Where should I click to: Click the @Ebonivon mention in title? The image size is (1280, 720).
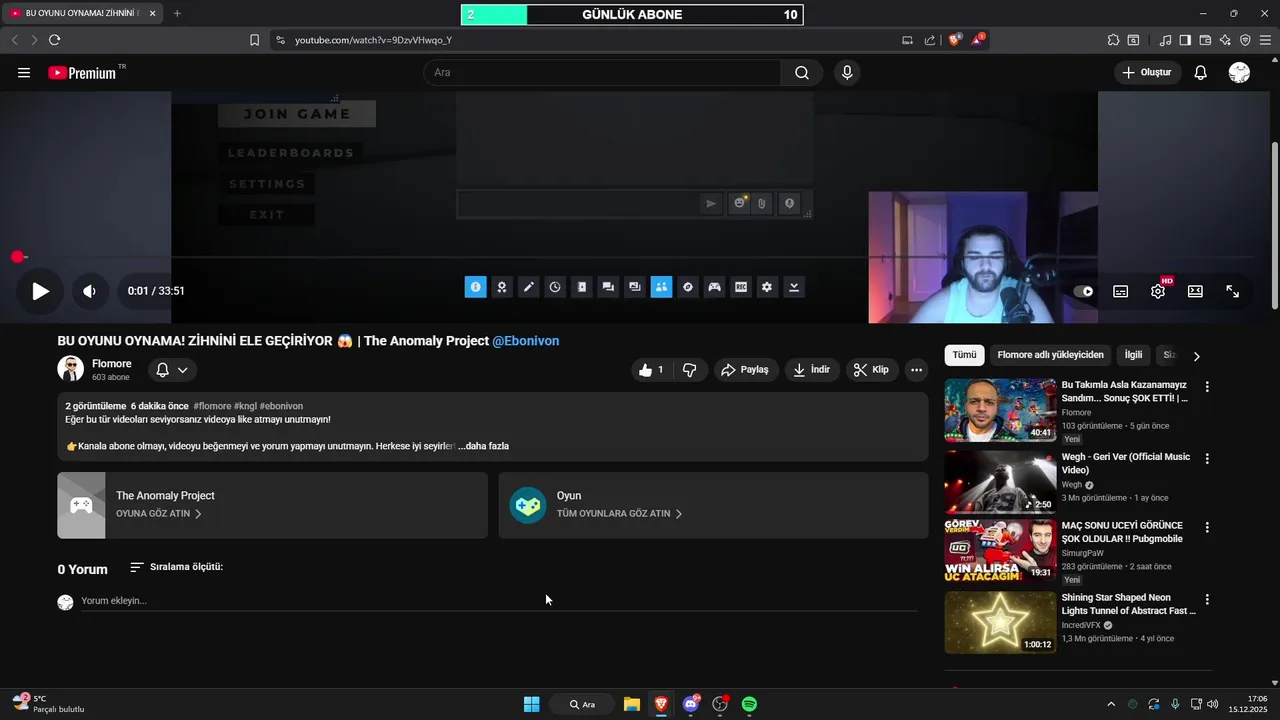click(x=526, y=341)
